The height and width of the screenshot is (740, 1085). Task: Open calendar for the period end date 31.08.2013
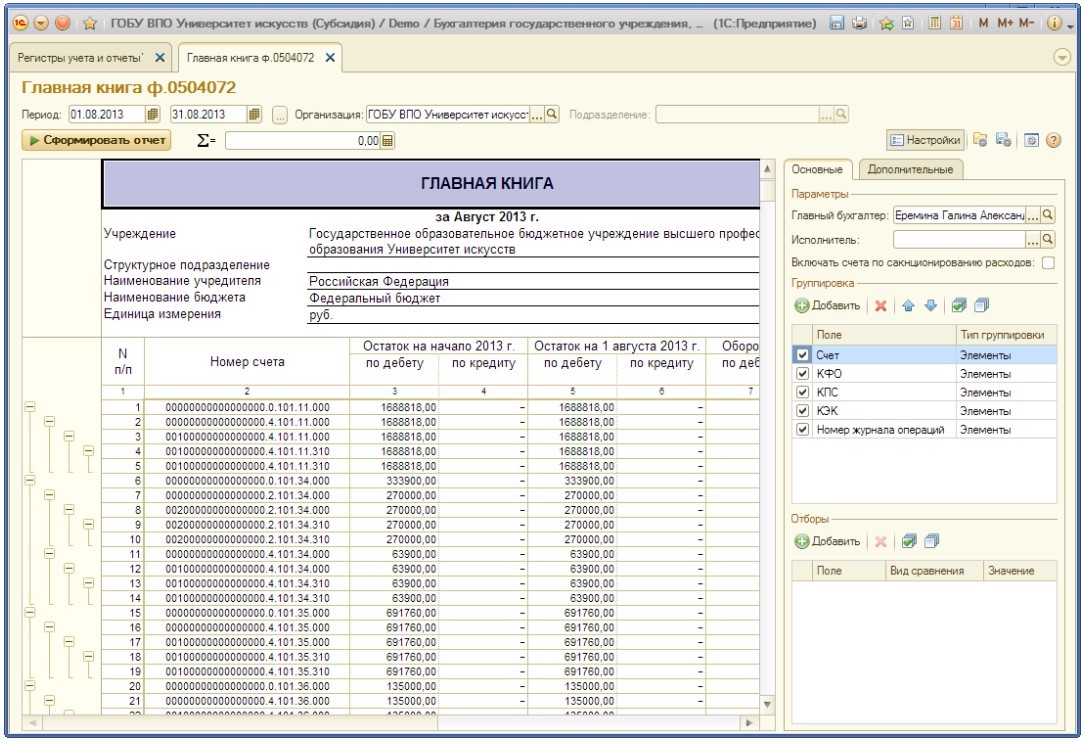coord(255,114)
